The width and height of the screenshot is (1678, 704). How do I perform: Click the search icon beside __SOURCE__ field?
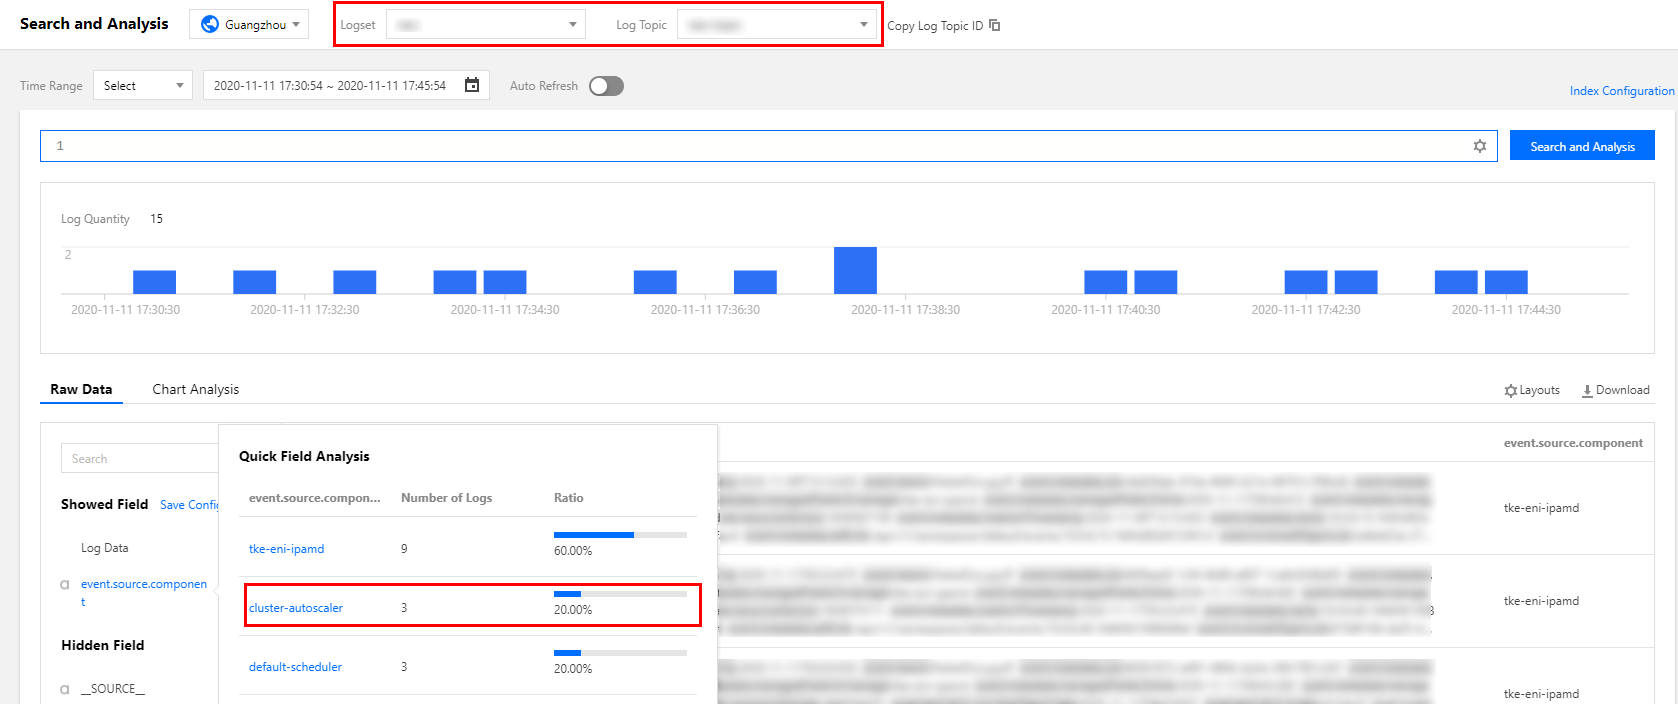pos(65,689)
